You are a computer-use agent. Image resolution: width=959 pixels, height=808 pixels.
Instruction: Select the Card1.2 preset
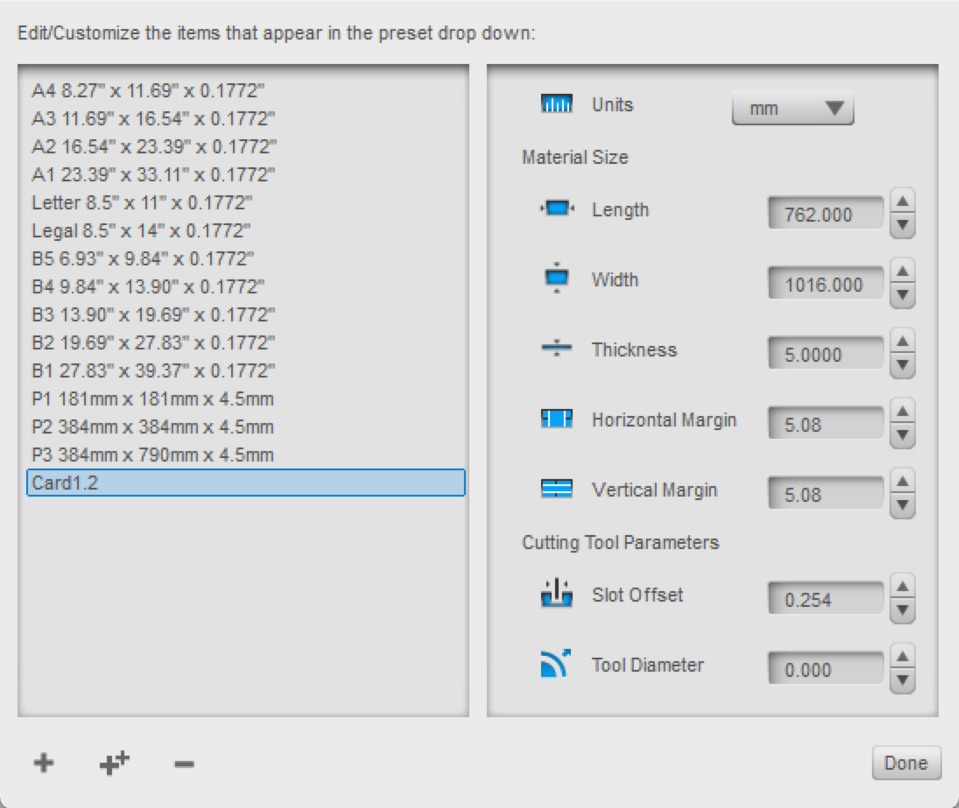tap(245, 483)
